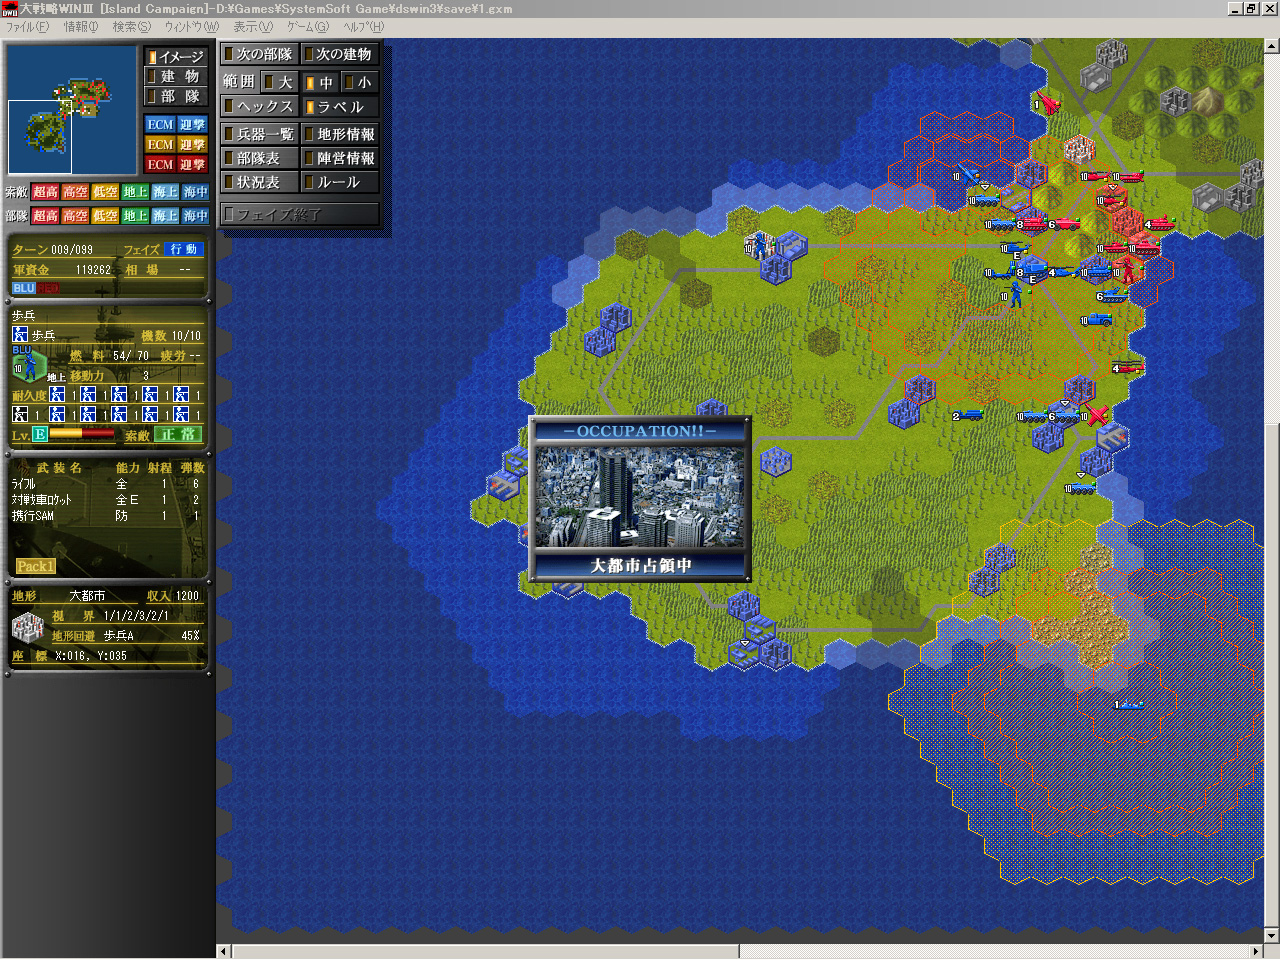Select the 部隊 minimap mode
The image size is (1280, 960).
[x=176, y=97]
